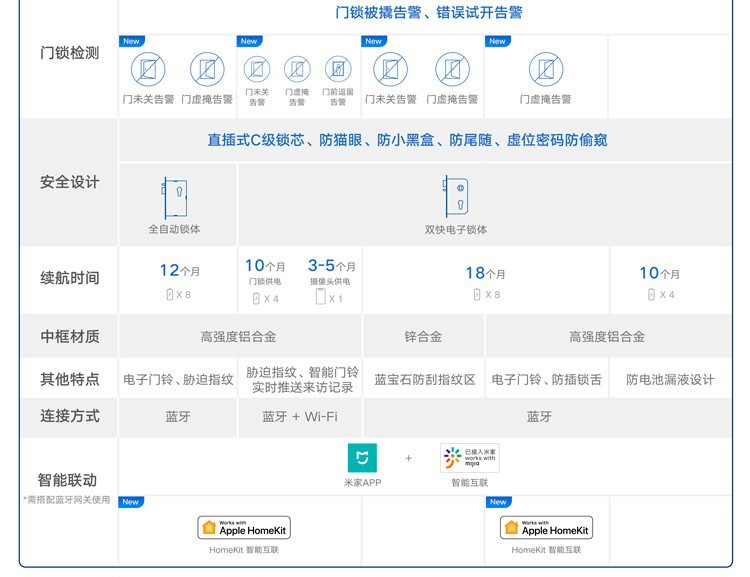This screenshot has width=750, height=577.
Task: Click the left Apple HomeKit badge
Action: (x=244, y=528)
